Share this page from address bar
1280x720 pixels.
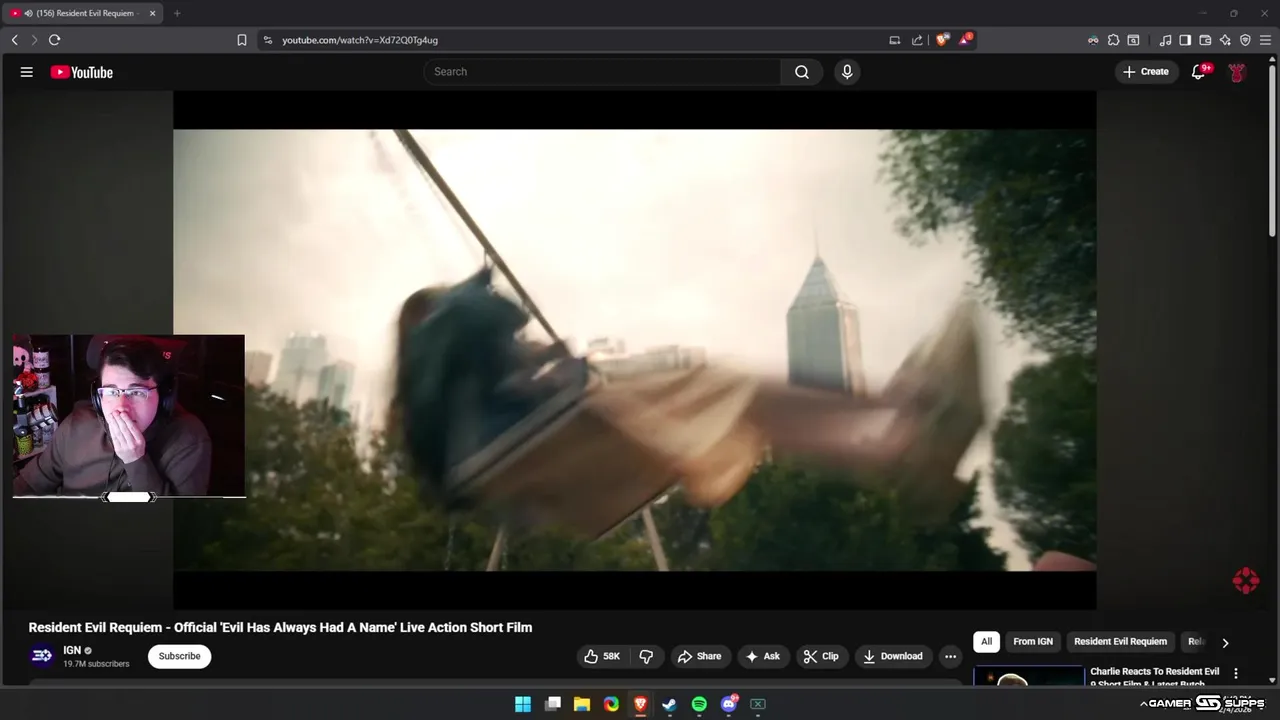tap(917, 40)
